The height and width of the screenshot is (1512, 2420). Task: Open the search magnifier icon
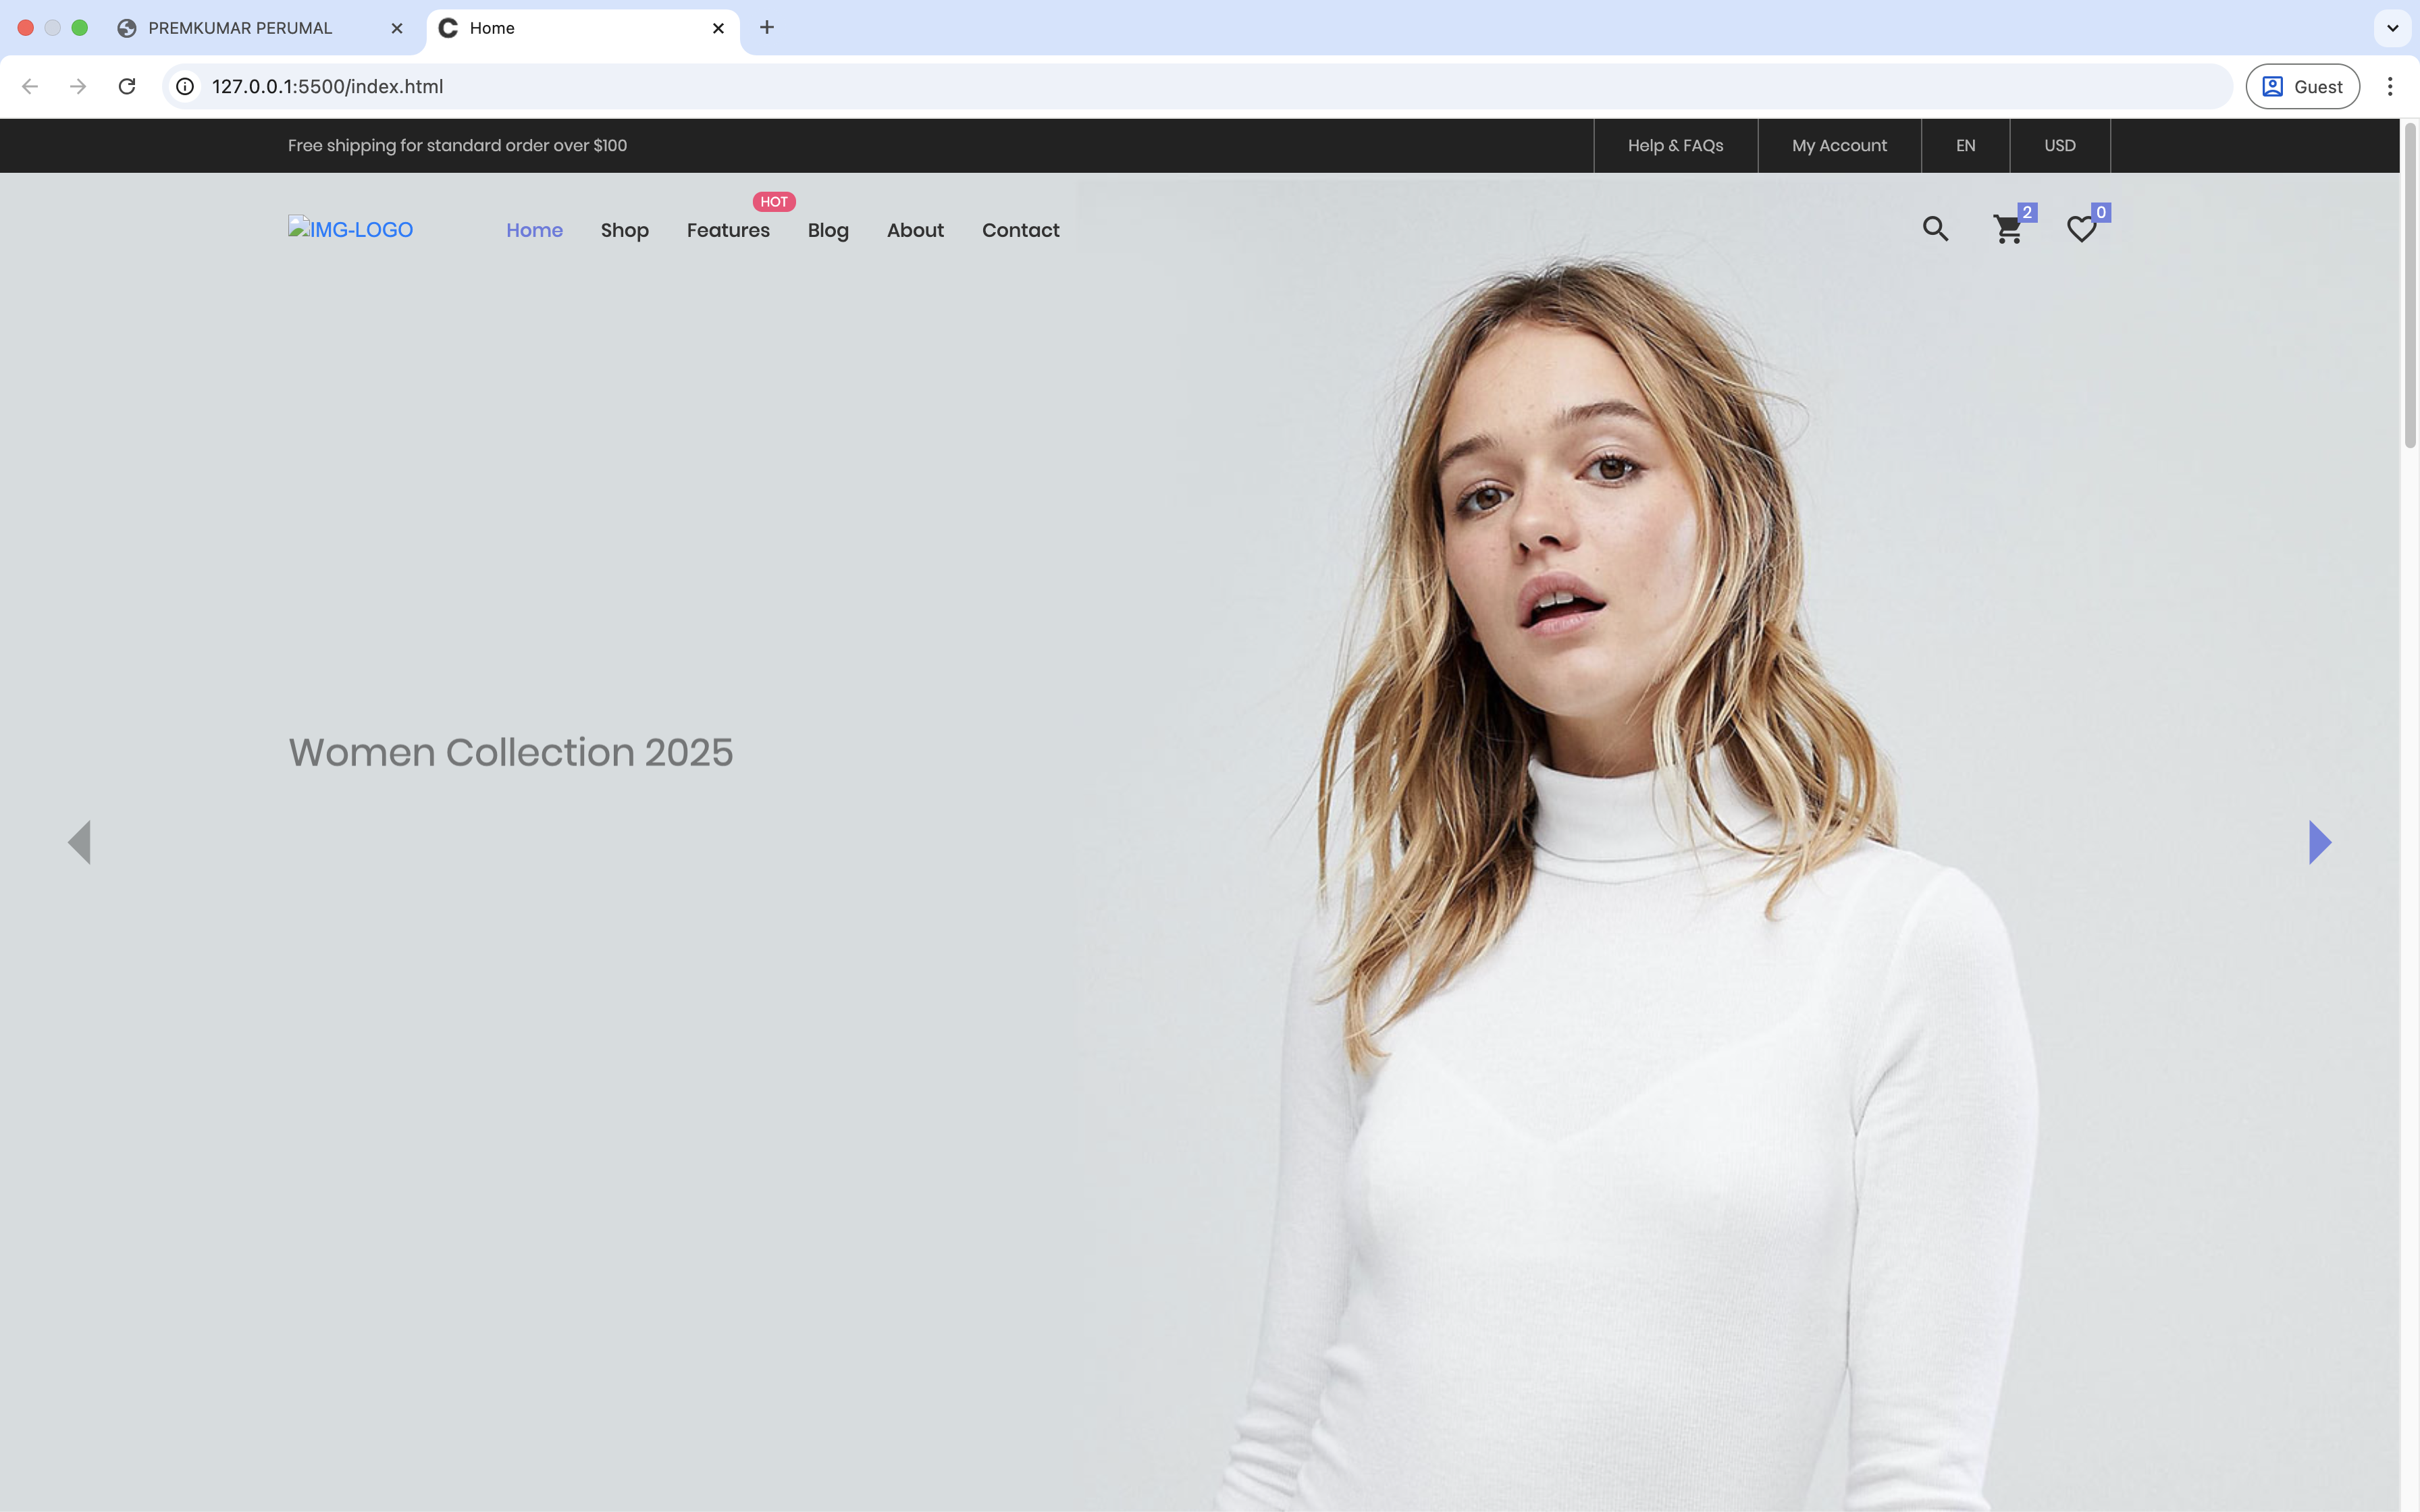point(1935,229)
